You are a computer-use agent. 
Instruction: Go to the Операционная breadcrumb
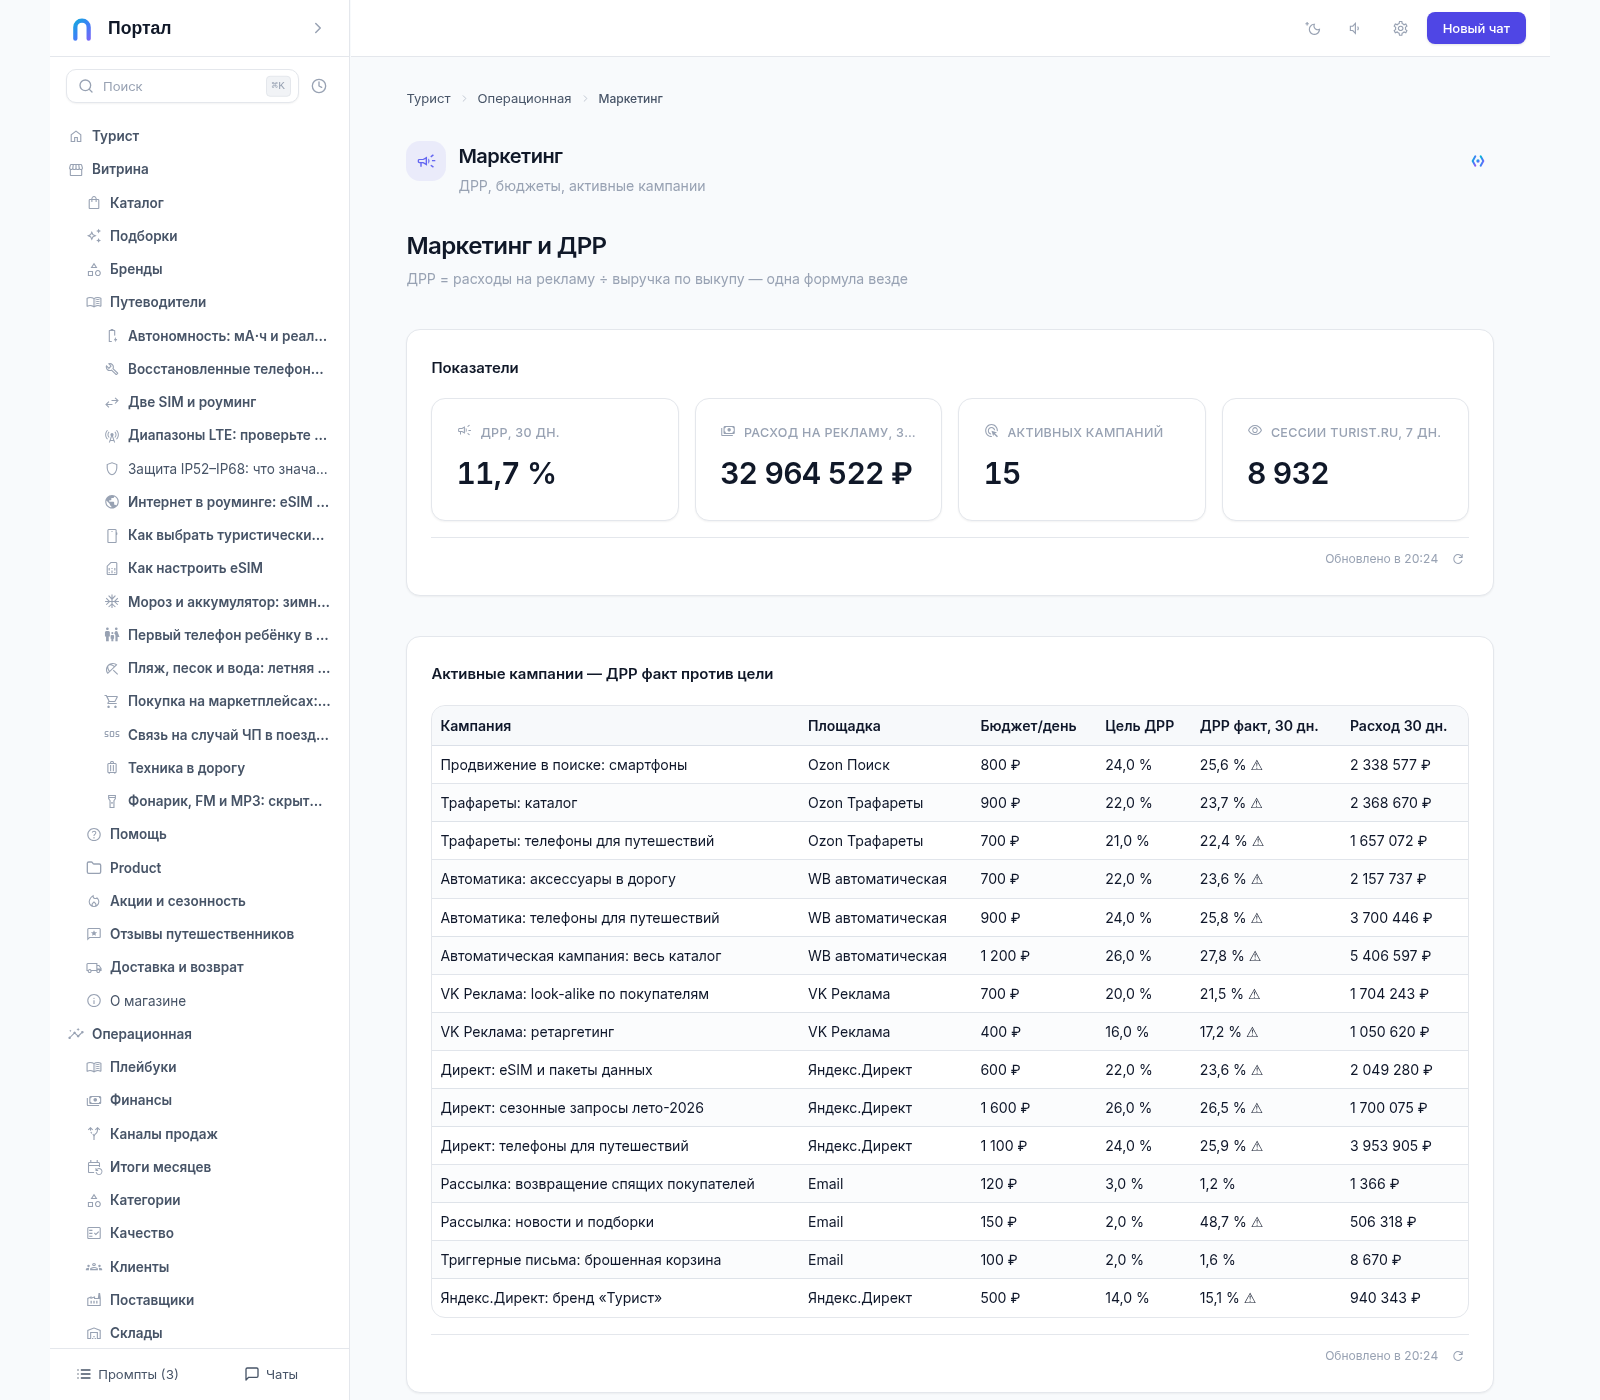524,99
